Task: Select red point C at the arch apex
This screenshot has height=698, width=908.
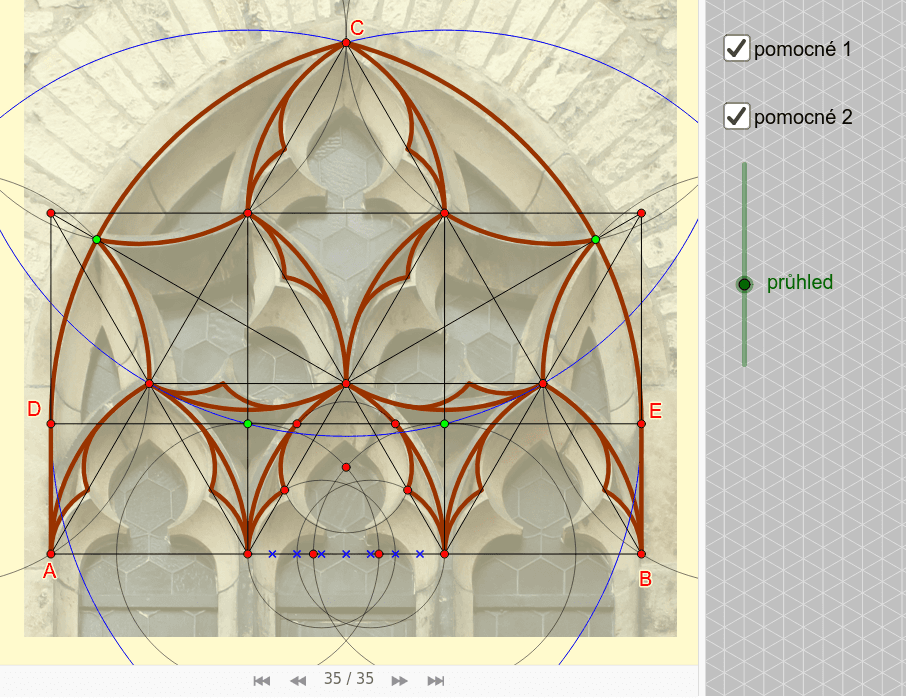Action: coord(346,43)
